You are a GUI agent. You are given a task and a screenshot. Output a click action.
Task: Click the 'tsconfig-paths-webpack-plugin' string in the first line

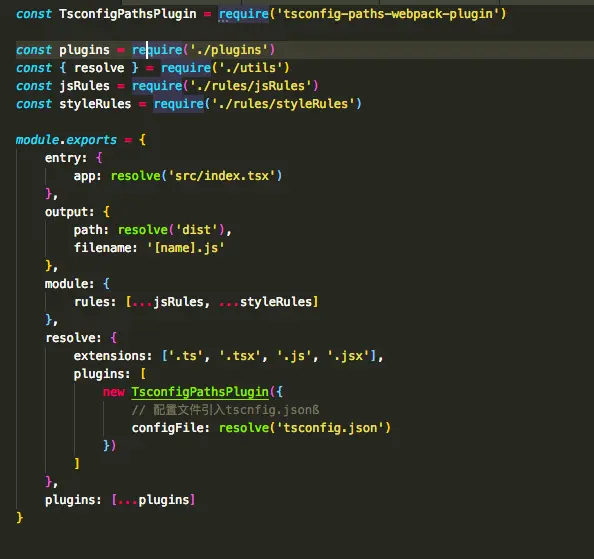coord(388,14)
